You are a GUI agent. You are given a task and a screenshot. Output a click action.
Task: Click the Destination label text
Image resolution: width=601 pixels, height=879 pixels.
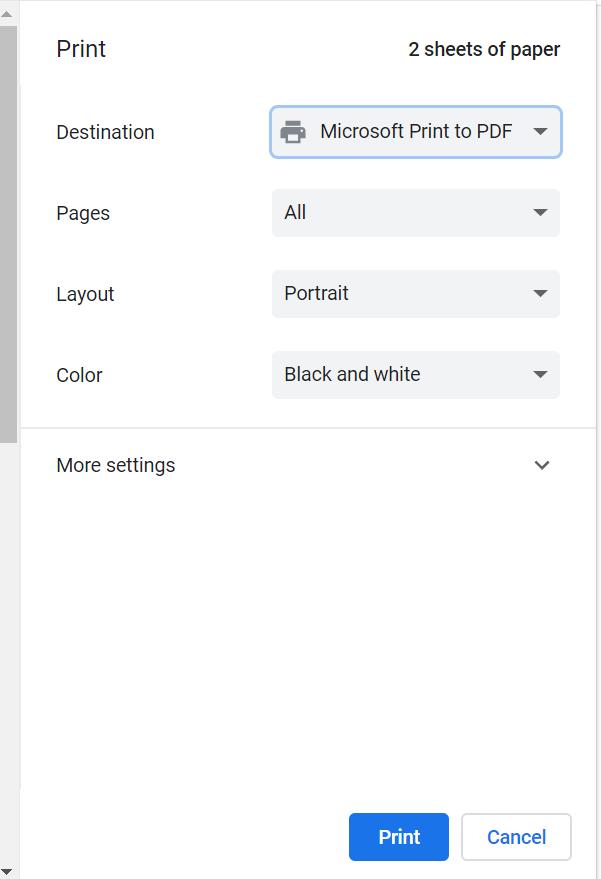105,132
